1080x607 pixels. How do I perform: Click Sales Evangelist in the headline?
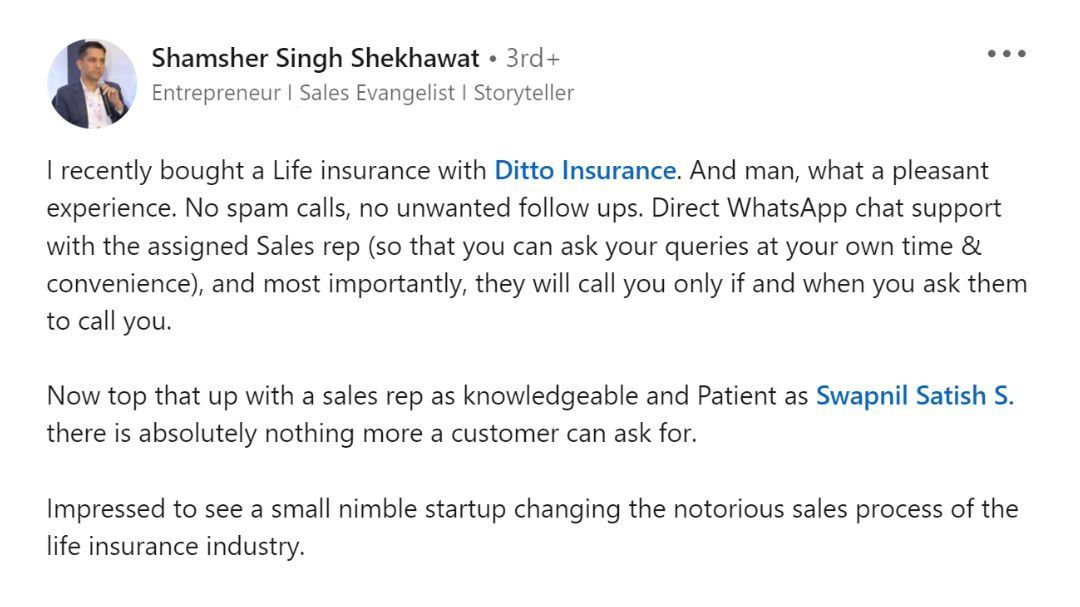(377, 93)
